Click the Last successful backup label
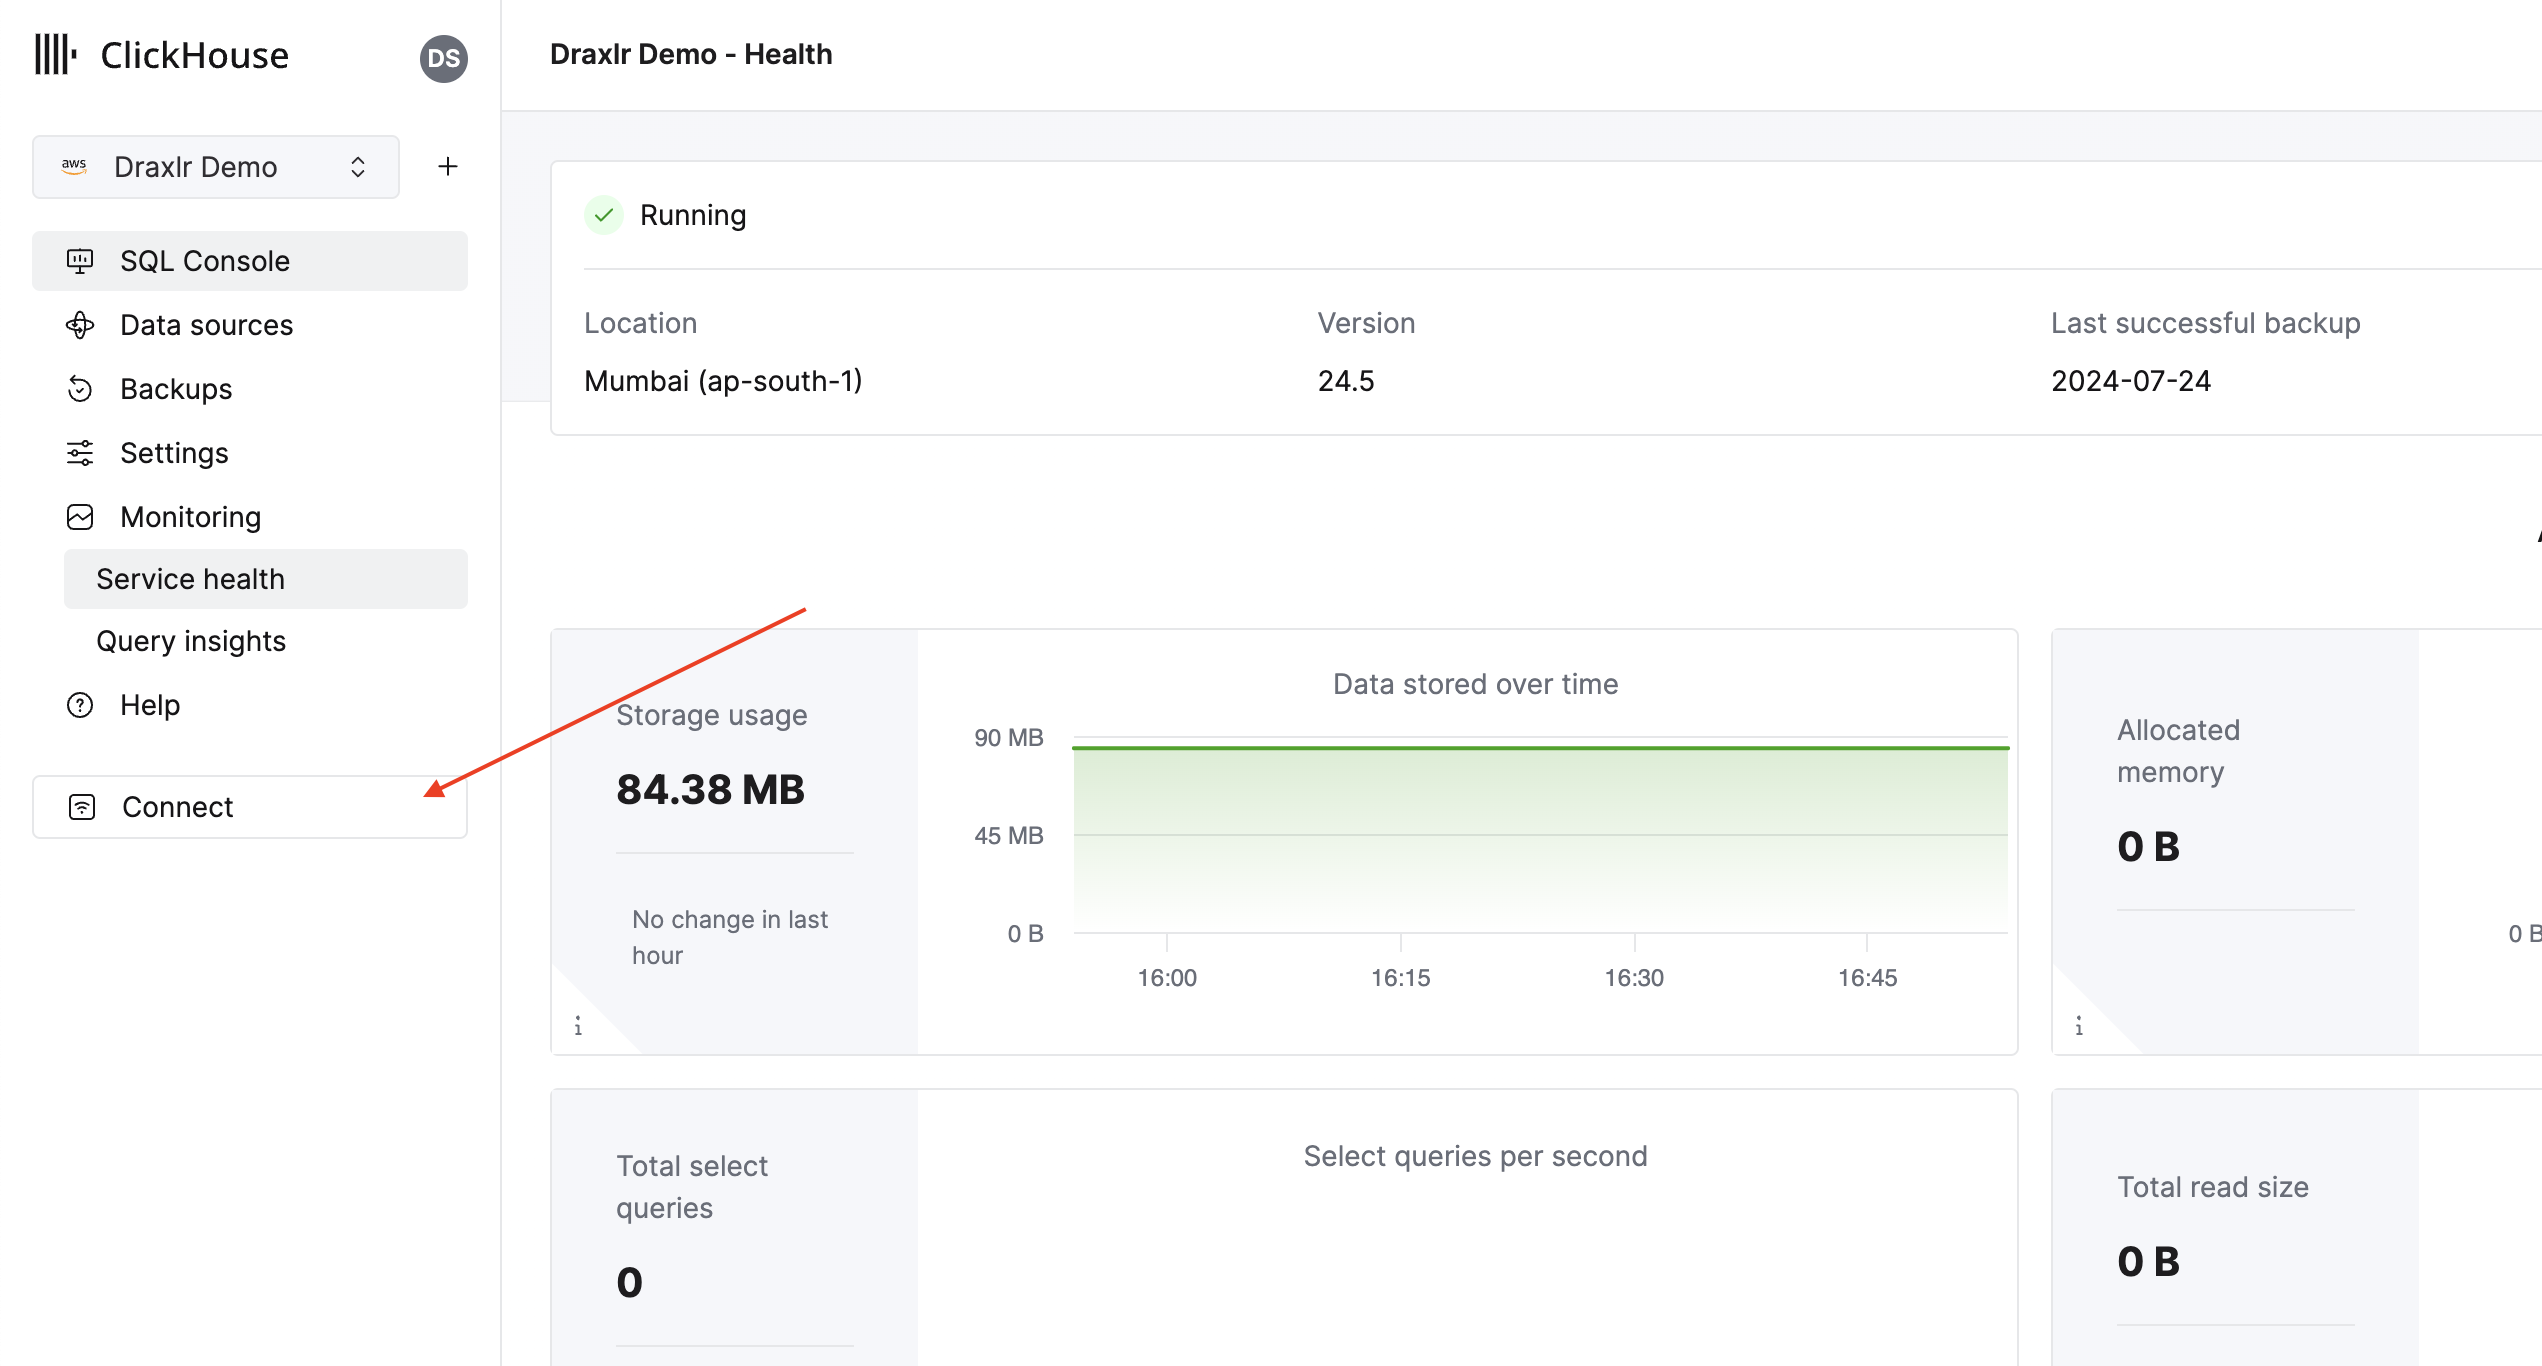 click(2206, 323)
